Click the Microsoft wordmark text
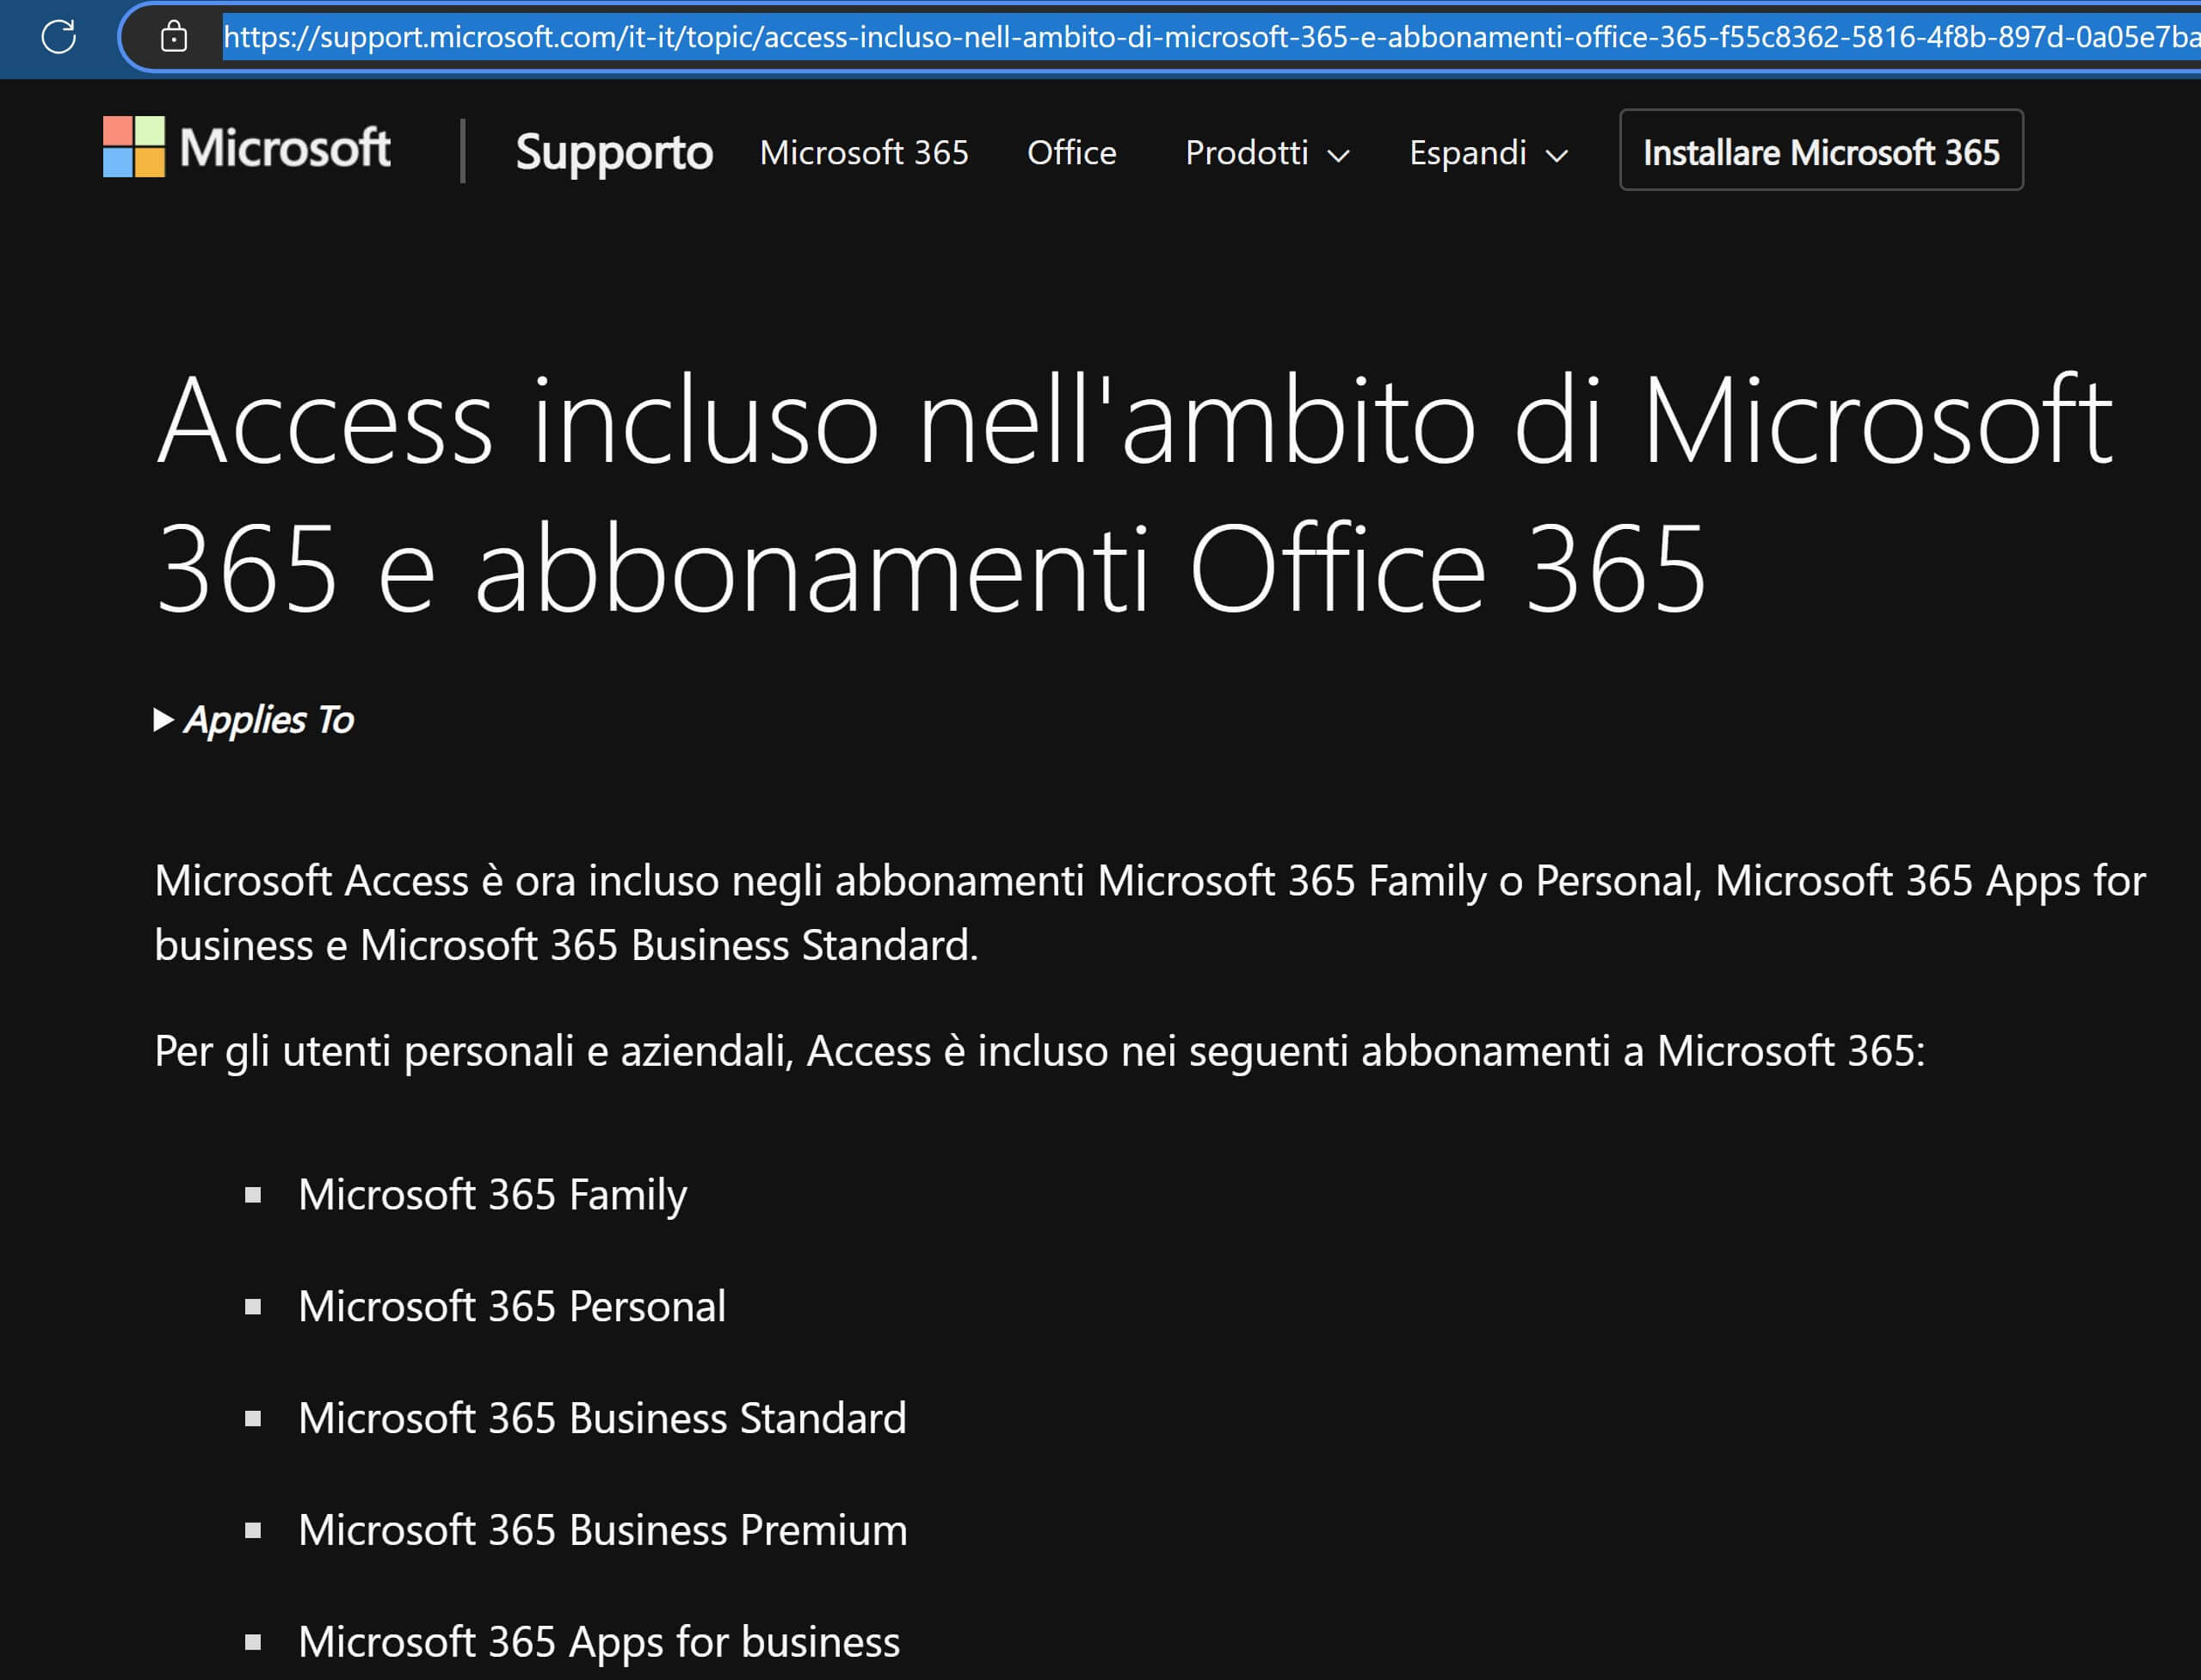The height and width of the screenshot is (1680, 2201). 285,148
